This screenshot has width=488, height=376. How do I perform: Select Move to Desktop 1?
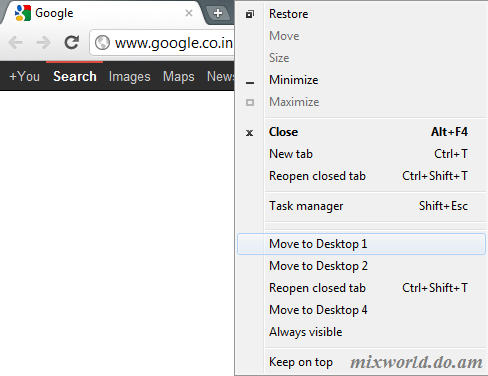pyautogui.click(x=361, y=244)
